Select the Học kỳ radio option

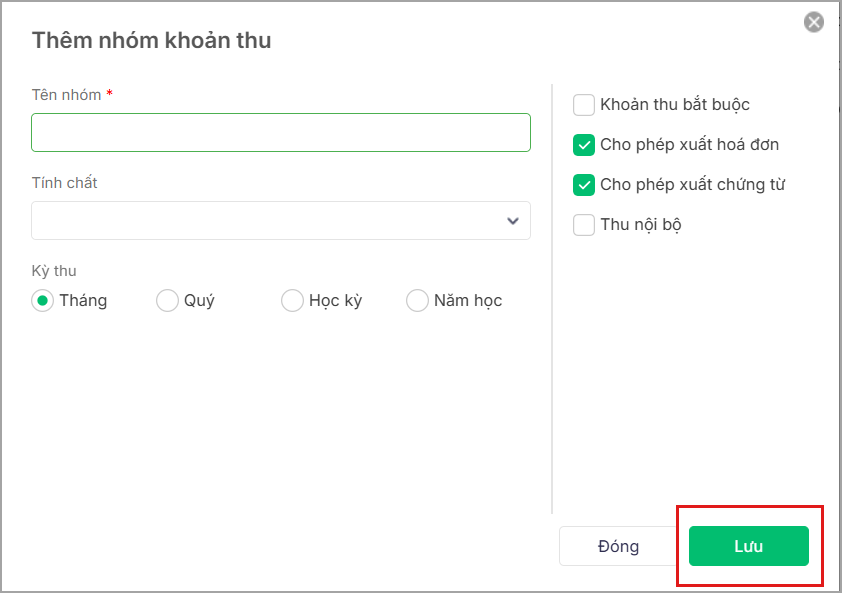point(292,300)
